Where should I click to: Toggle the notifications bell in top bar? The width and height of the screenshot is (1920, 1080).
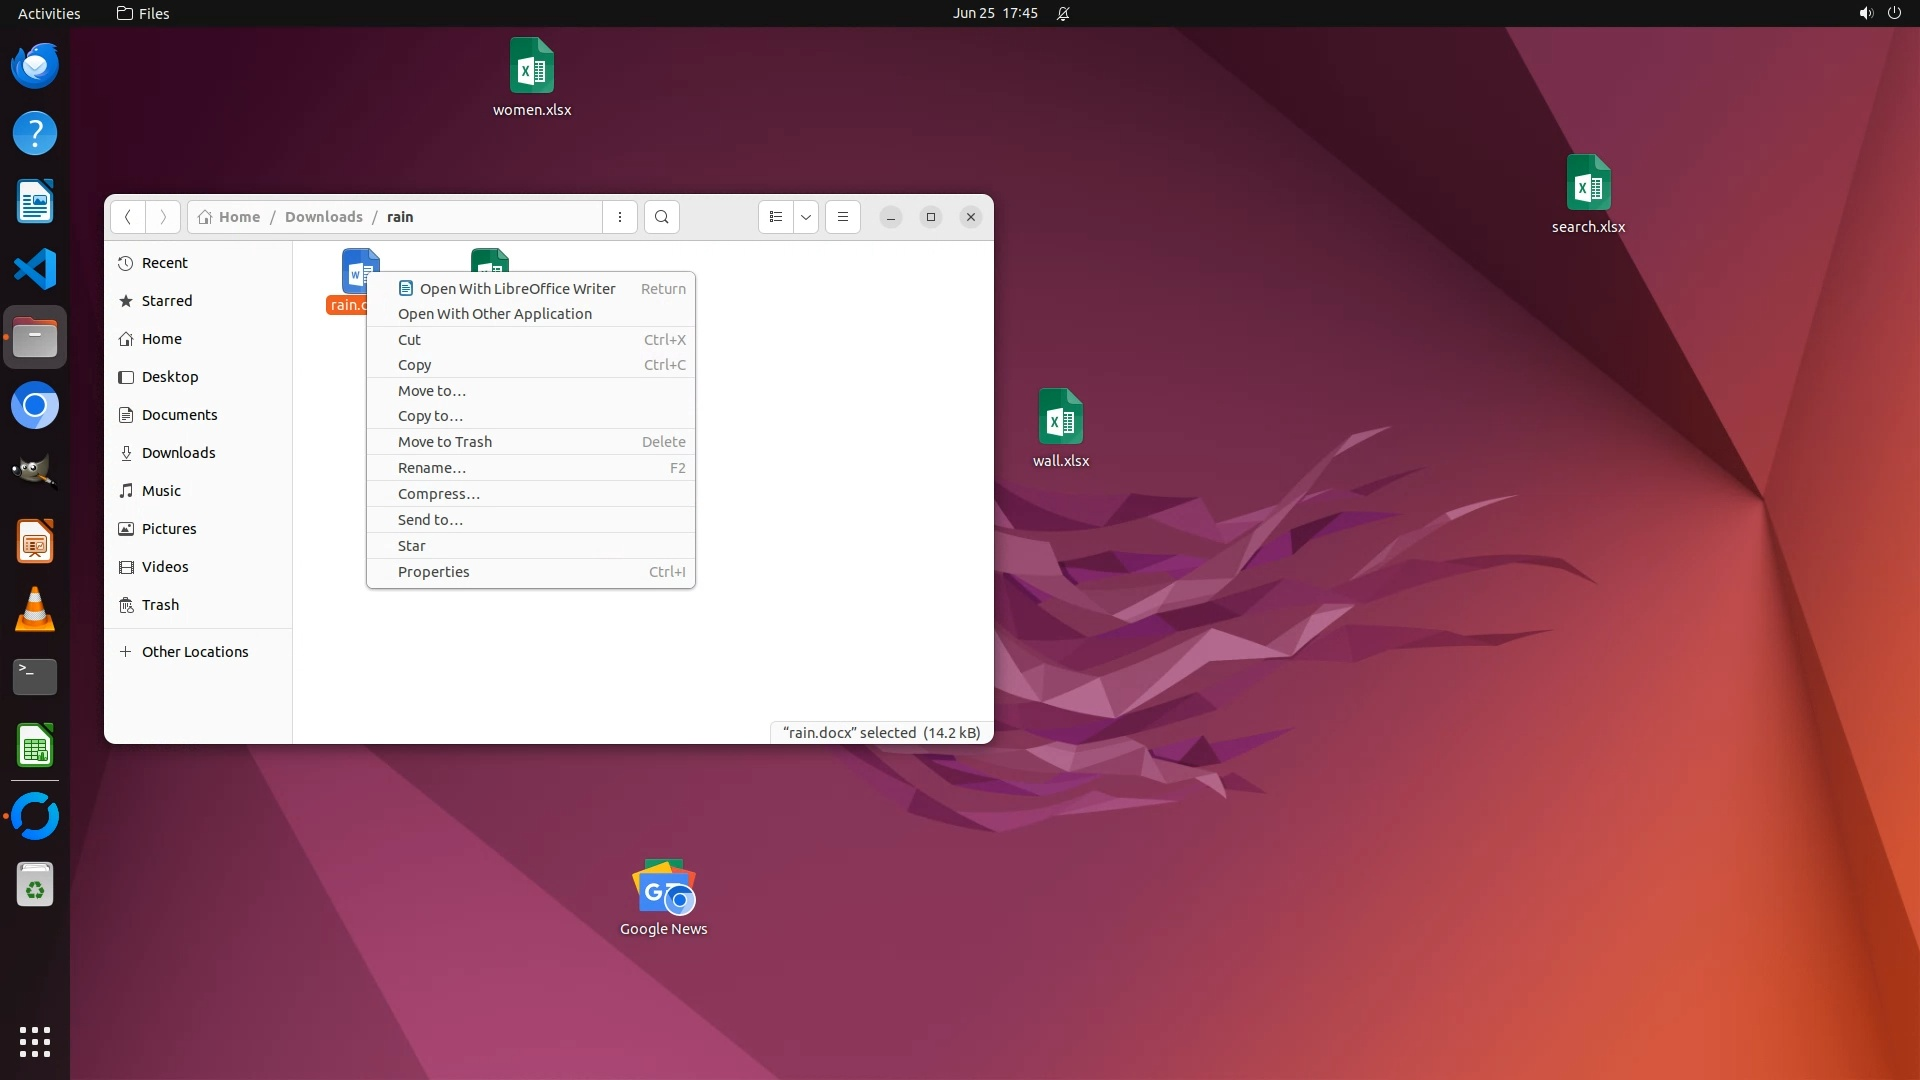pyautogui.click(x=1063, y=14)
